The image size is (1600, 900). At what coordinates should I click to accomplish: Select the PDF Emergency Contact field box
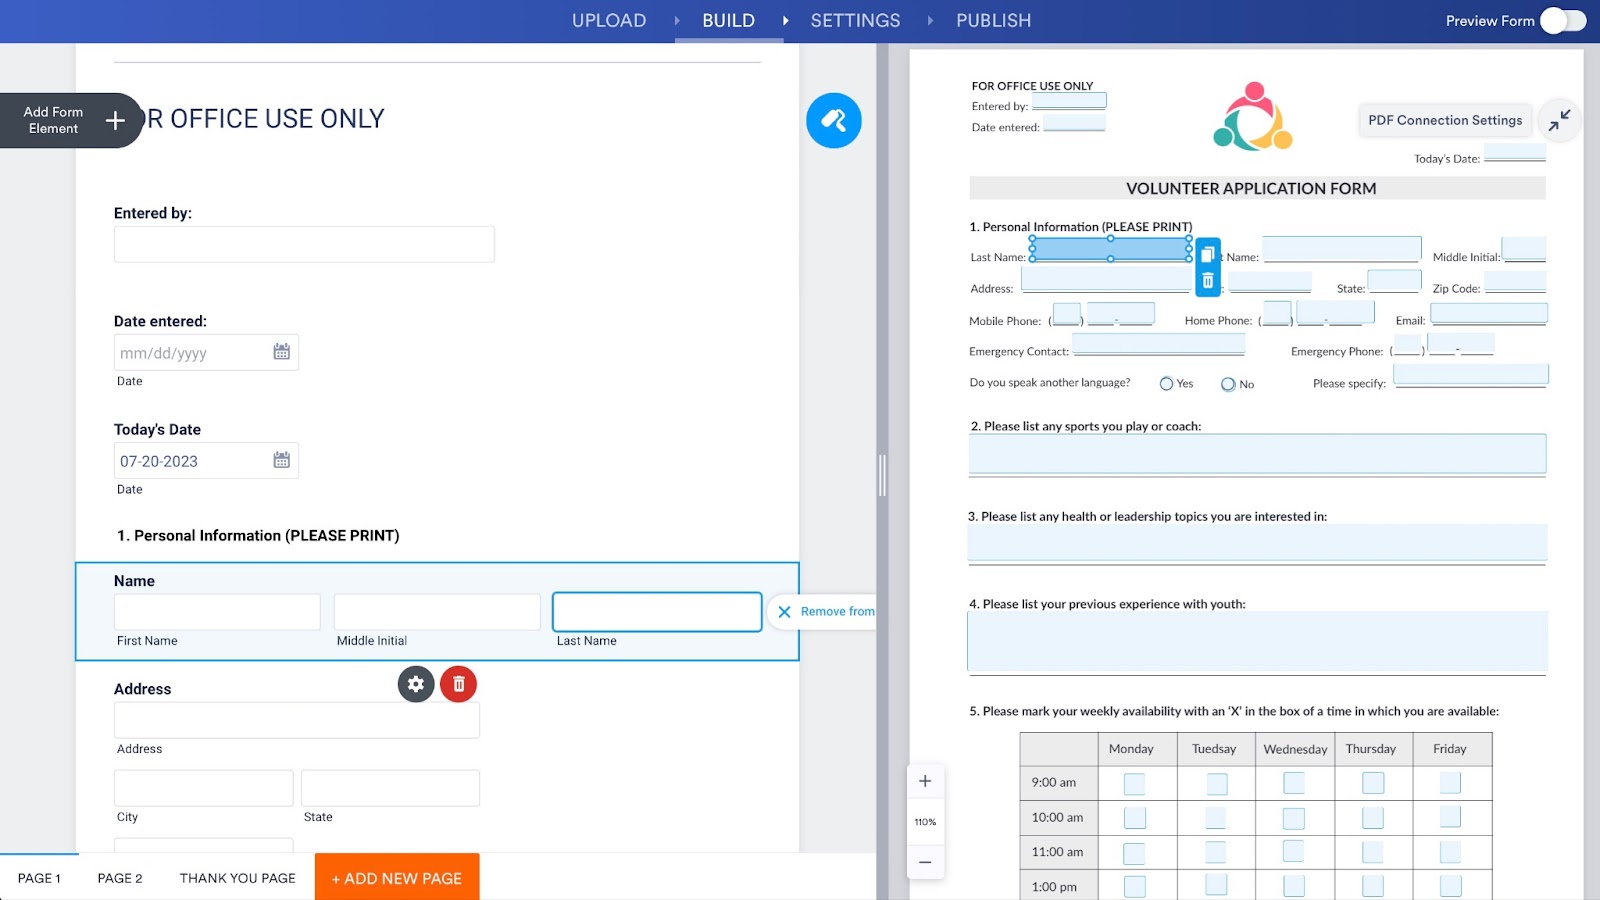tap(1159, 345)
